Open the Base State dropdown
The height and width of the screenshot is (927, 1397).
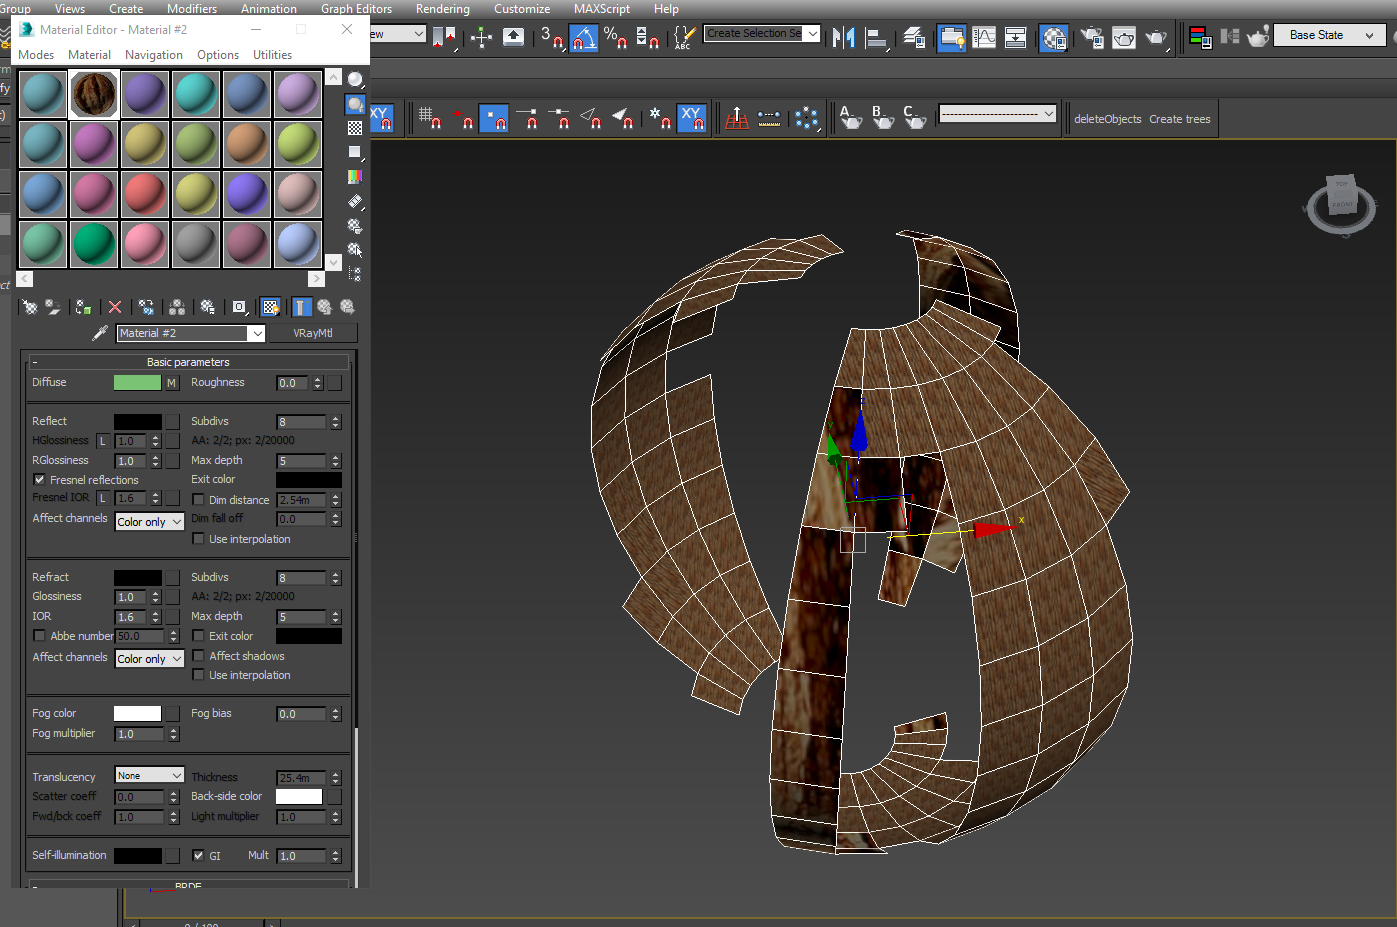tap(1329, 34)
